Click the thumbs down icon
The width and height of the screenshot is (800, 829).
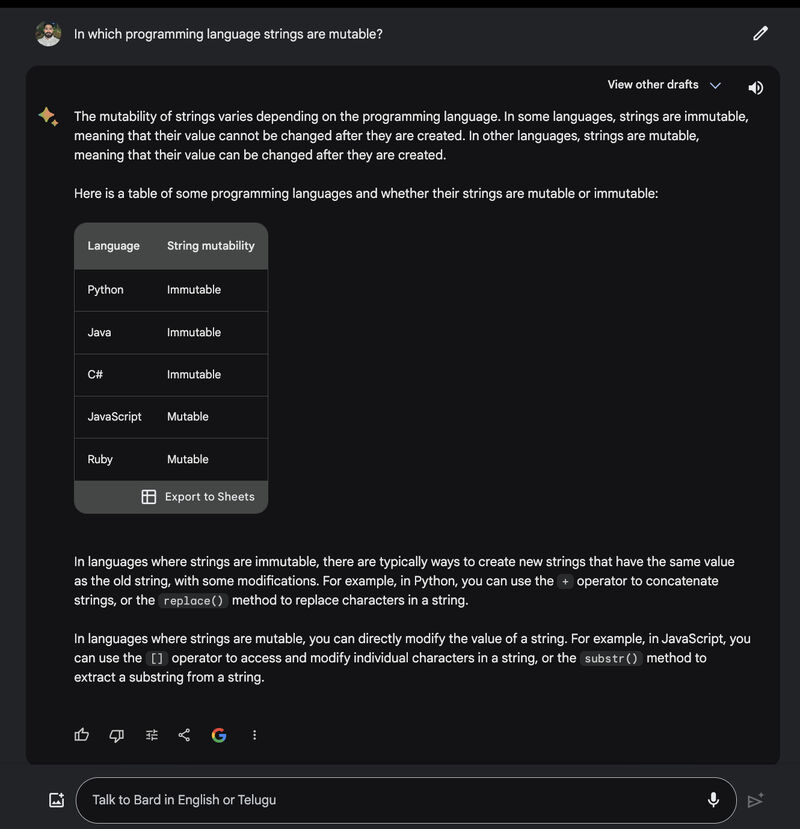[116, 735]
